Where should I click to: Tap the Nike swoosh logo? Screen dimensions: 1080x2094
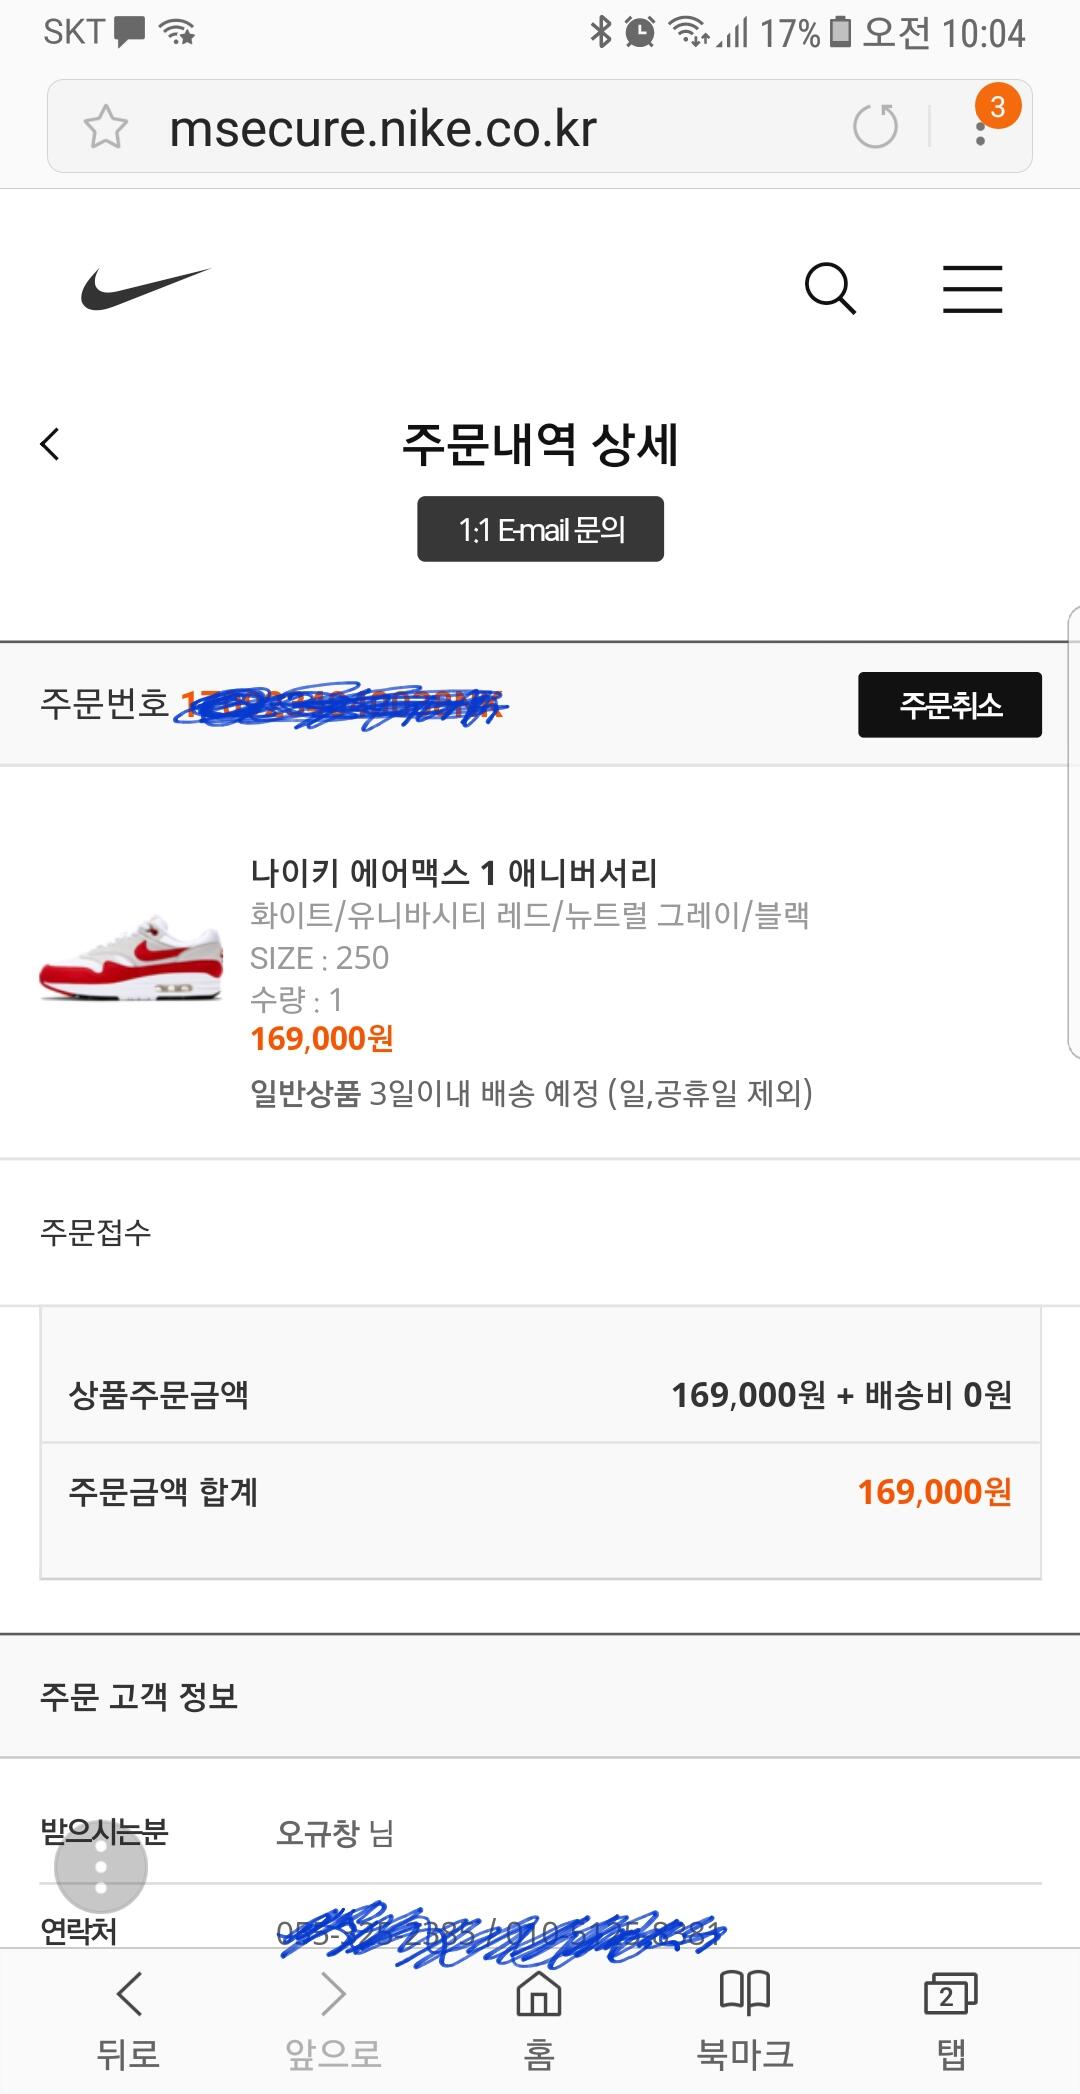[145, 288]
